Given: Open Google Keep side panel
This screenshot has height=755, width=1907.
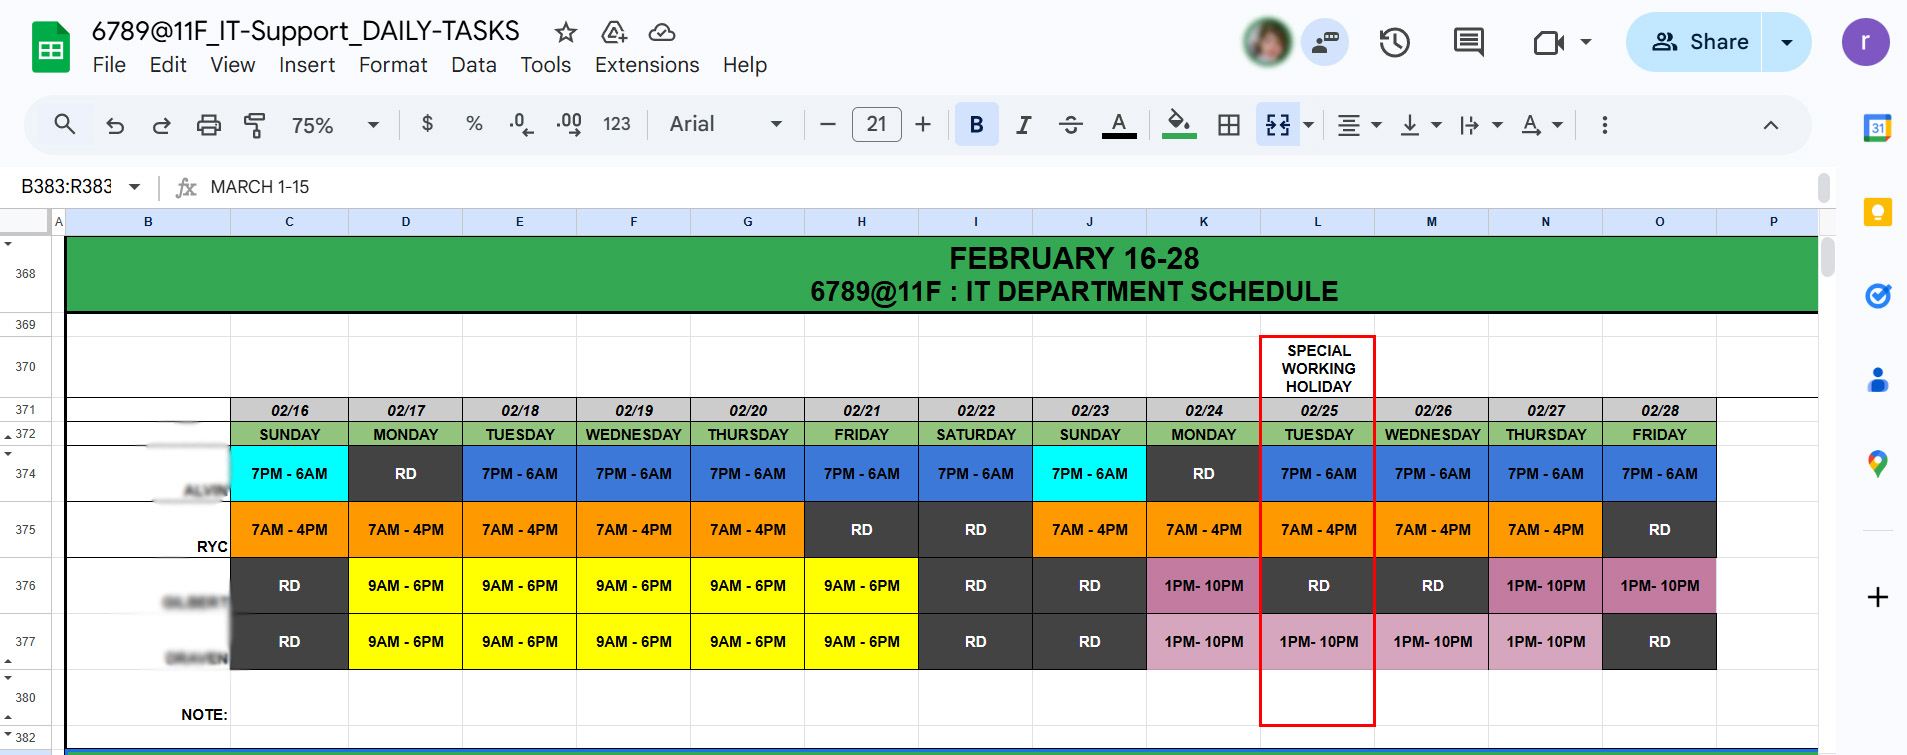Looking at the screenshot, I should point(1877,212).
